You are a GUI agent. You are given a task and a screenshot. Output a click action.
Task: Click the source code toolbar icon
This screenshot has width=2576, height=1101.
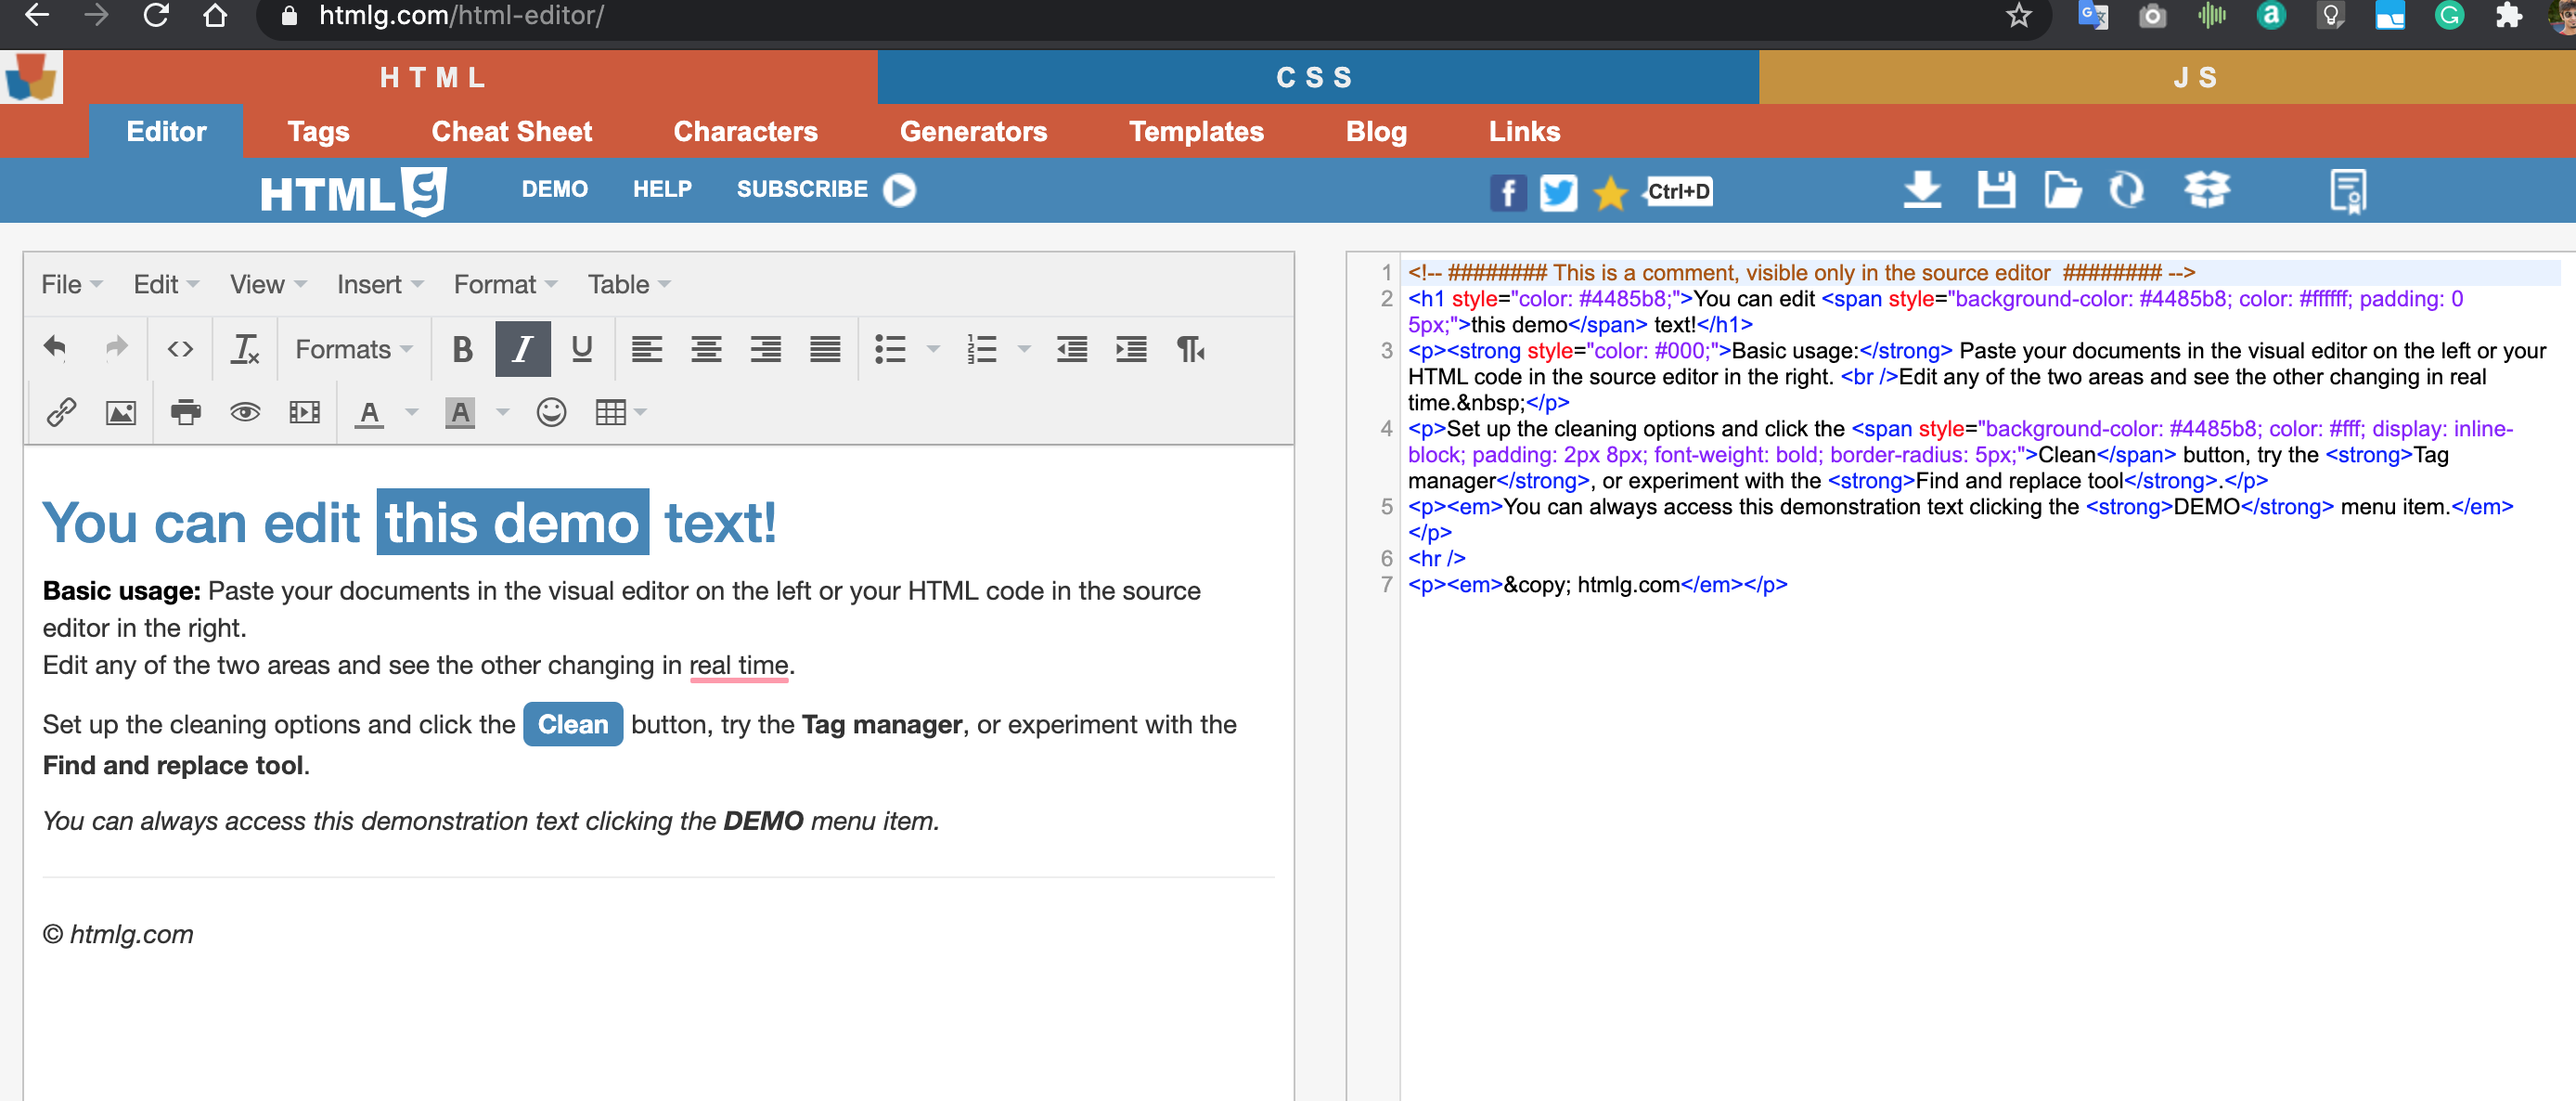click(x=180, y=349)
